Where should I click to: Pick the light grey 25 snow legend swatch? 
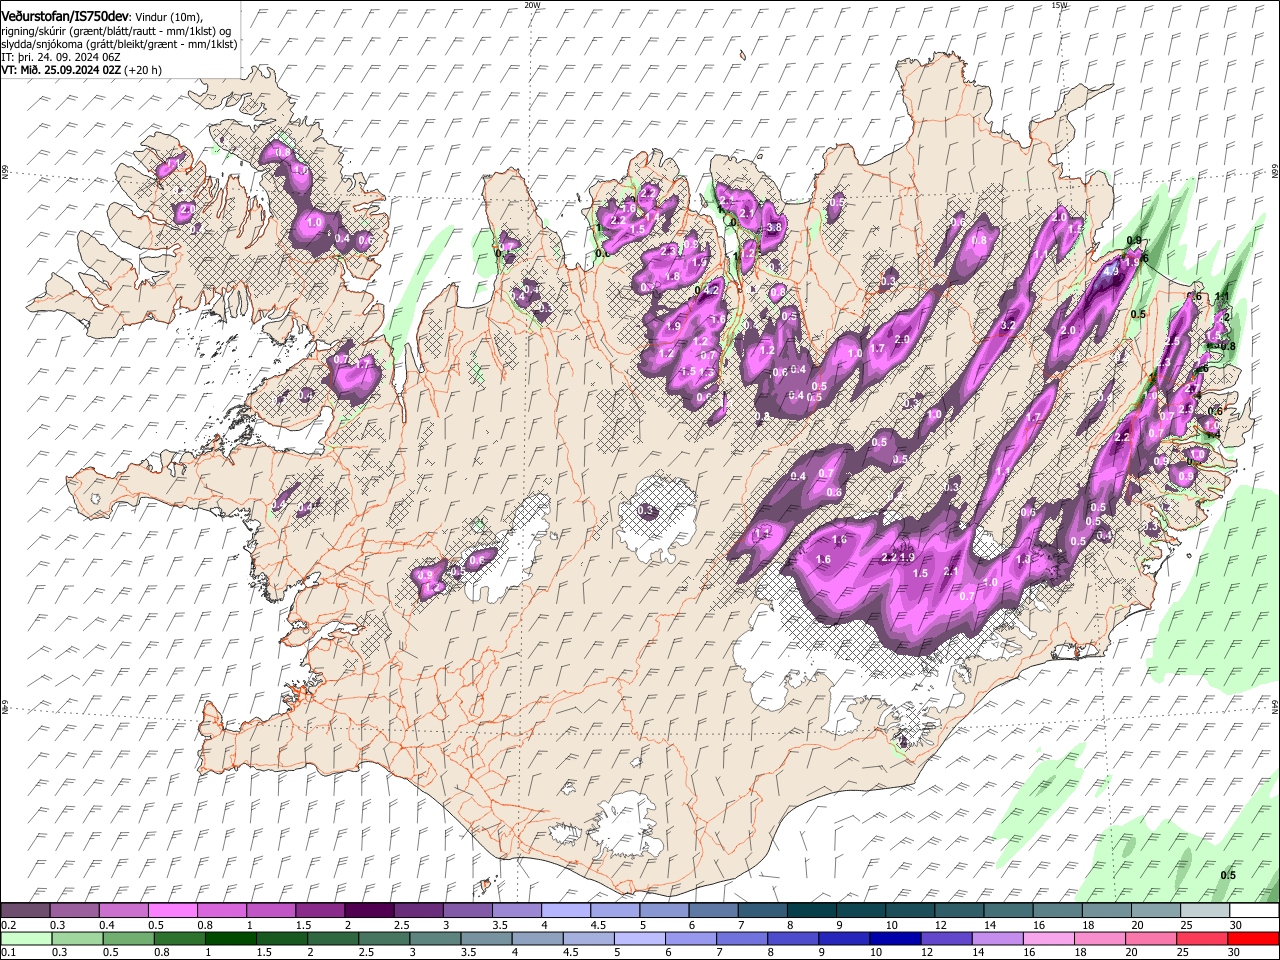(1204, 911)
